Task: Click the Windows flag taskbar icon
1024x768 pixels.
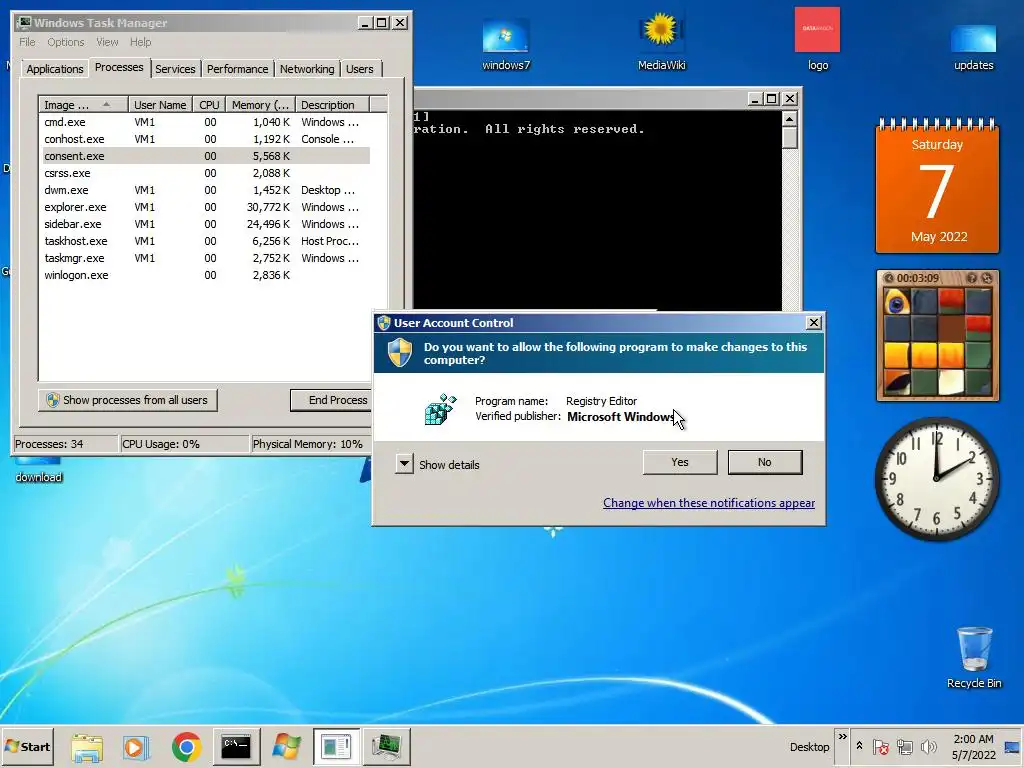Action: (x=287, y=747)
